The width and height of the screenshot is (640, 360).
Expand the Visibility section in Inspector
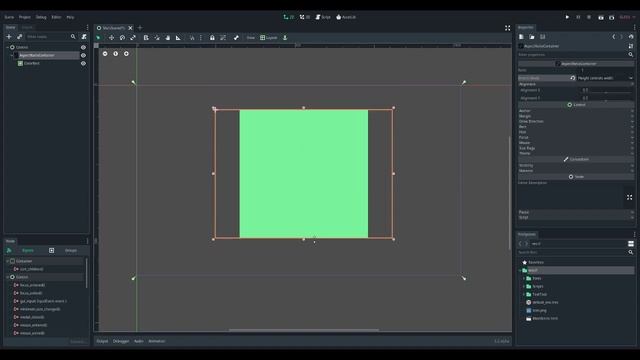[576, 165]
